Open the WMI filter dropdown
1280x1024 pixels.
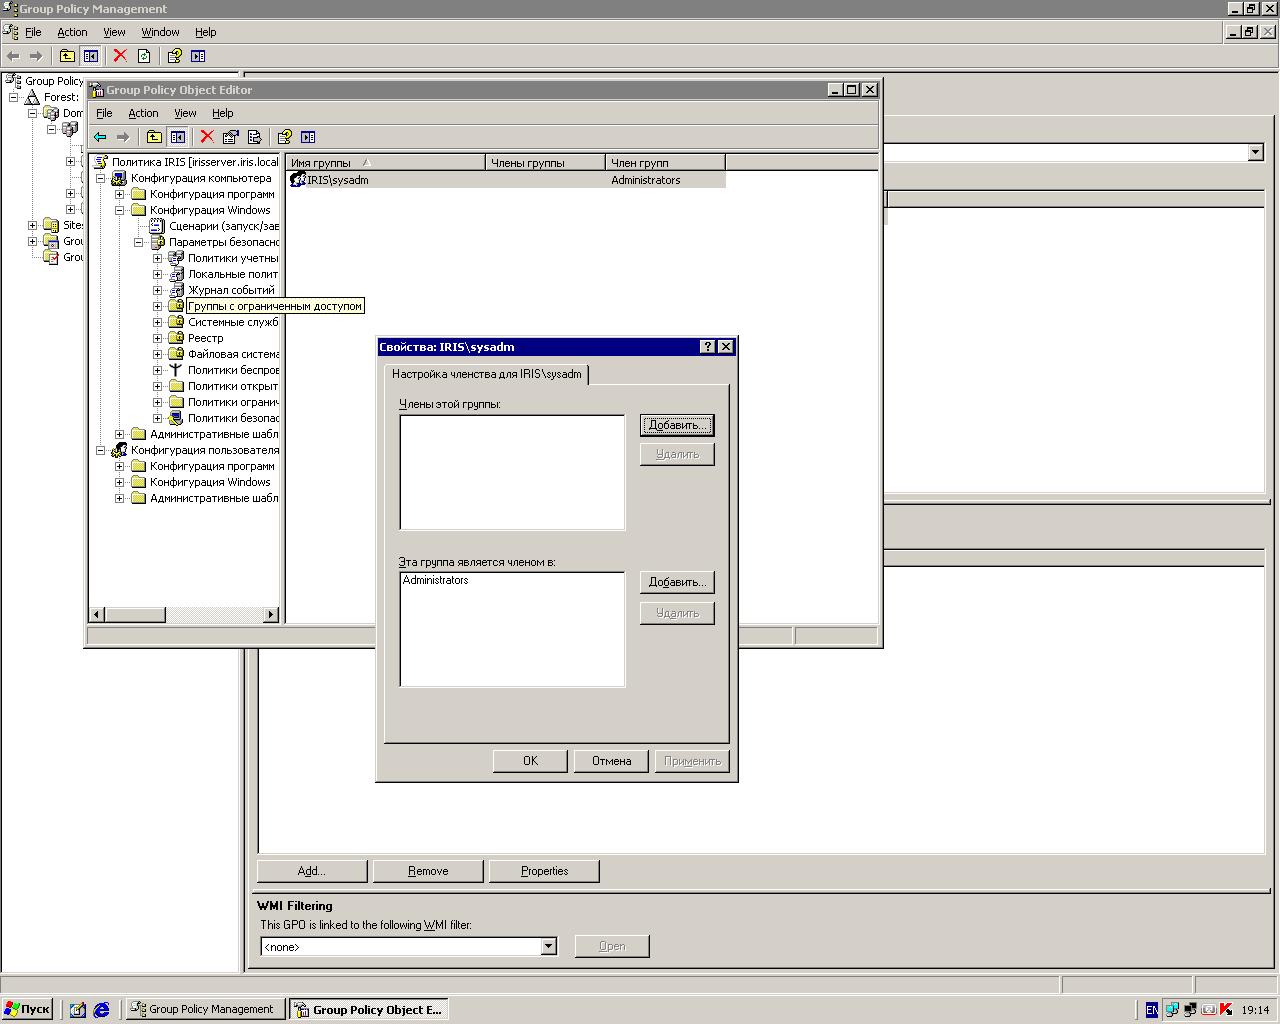(548, 947)
